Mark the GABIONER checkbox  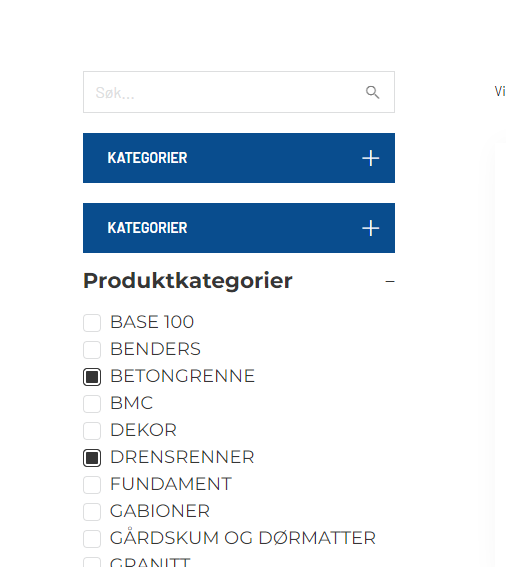(x=92, y=512)
